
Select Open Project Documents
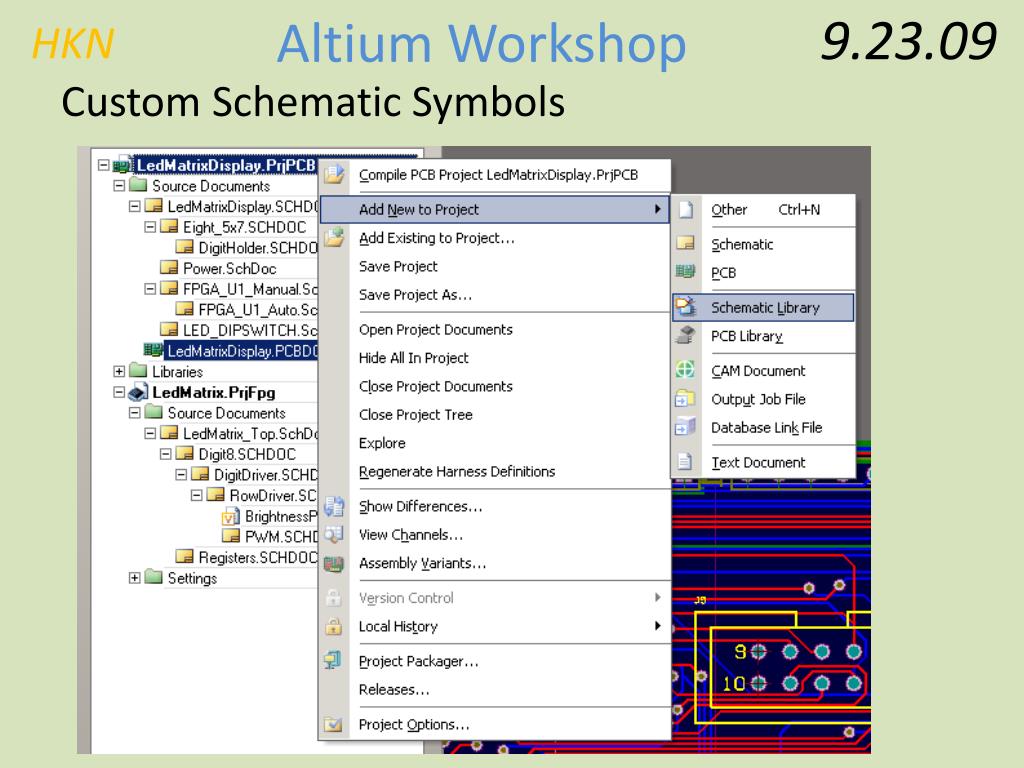point(436,330)
